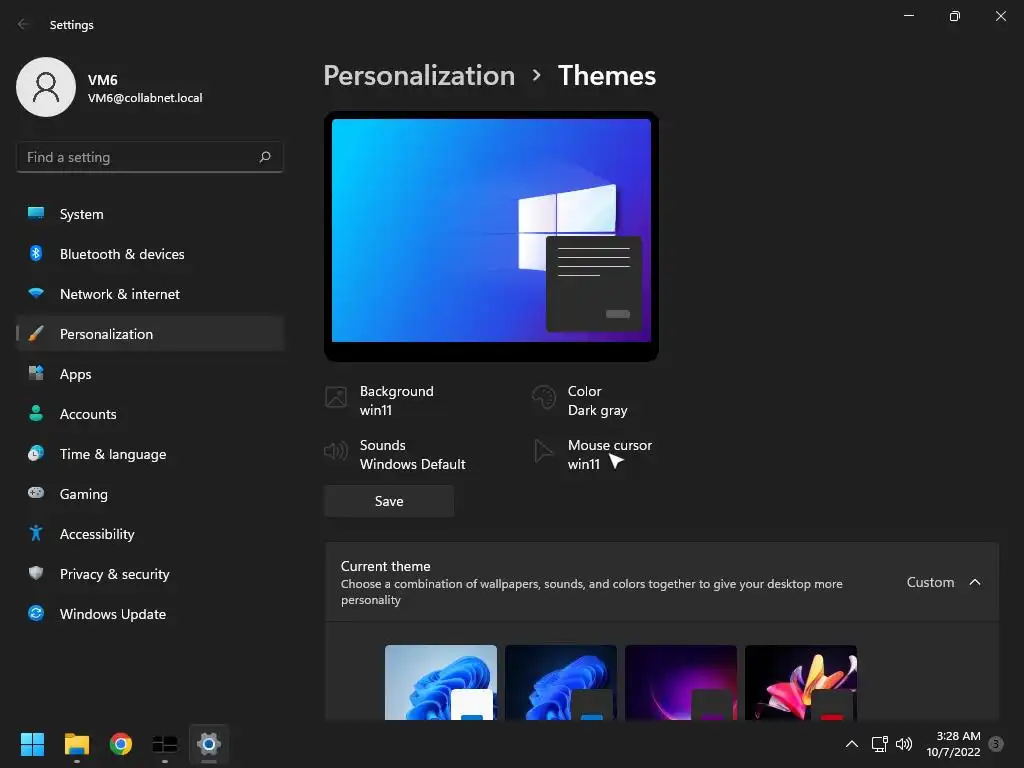Image resolution: width=1024 pixels, height=768 pixels.
Task: Open Color Dark gray setting
Action: point(580,400)
